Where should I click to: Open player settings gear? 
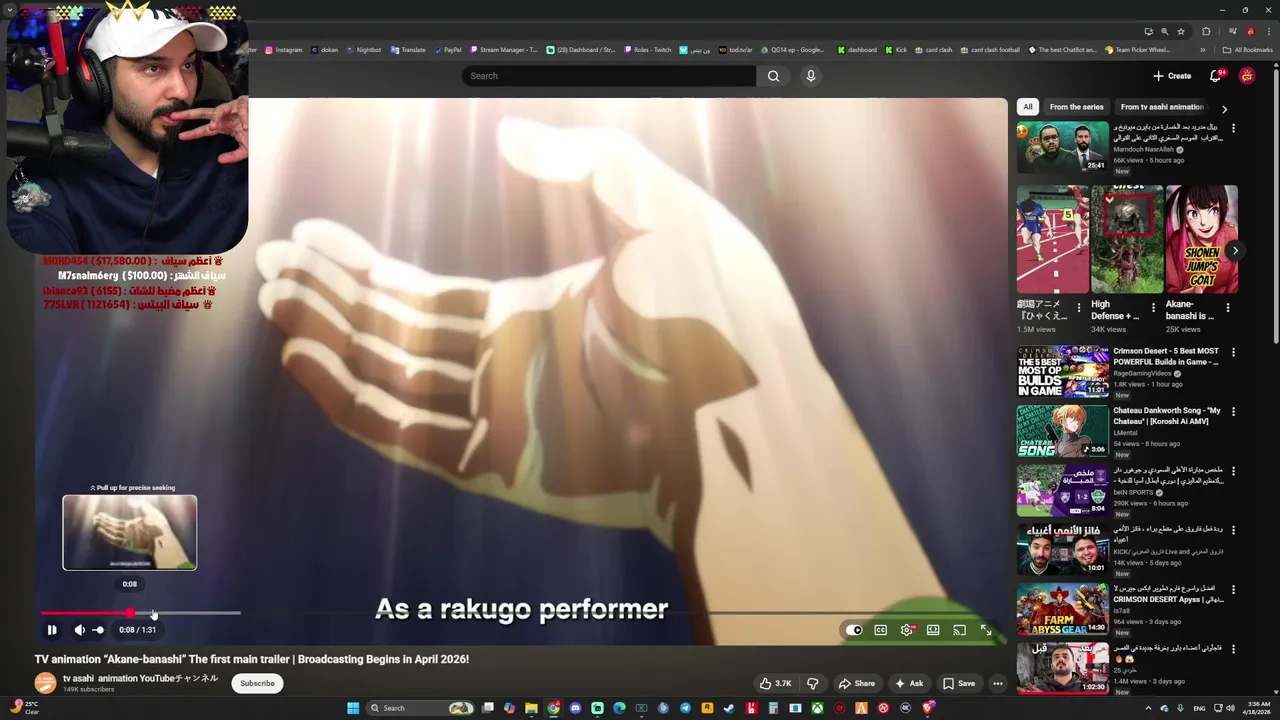[x=907, y=630]
